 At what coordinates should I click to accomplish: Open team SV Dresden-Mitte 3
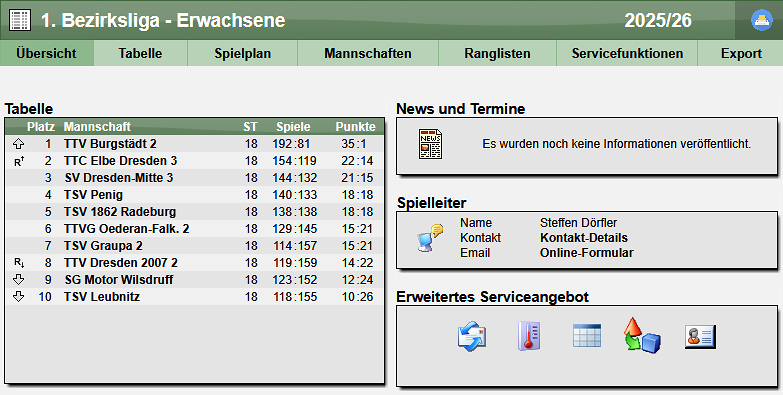pyautogui.click(x=119, y=178)
